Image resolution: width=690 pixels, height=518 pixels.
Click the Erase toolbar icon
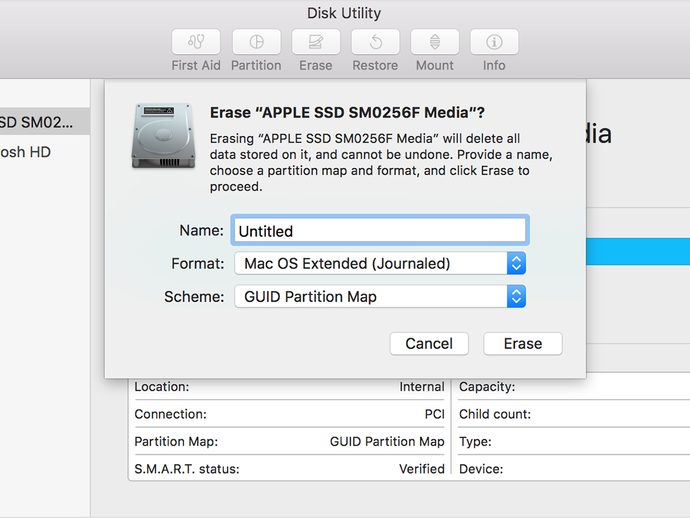pos(316,42)
